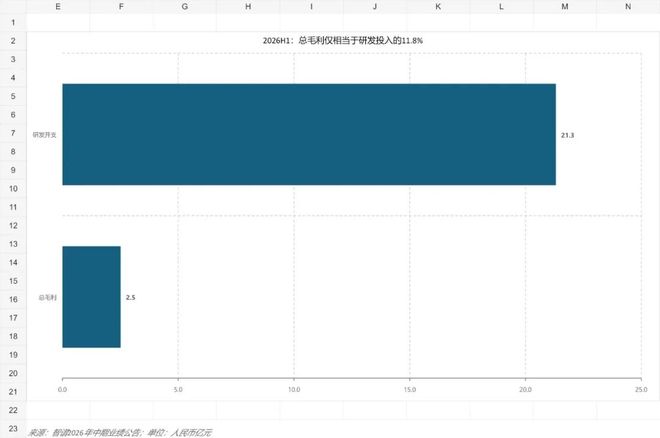The width and height of the screenshot is (660, 438).
Task: Click the 研发开支 category label
Action: coord(45,135)
